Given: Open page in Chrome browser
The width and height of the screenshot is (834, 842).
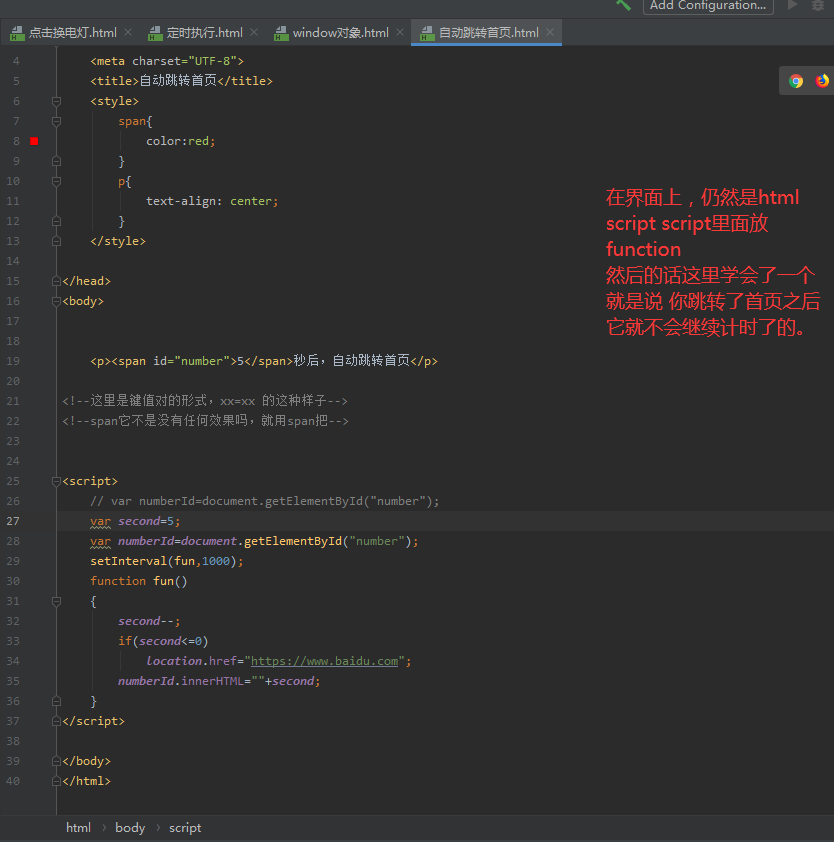Looking at the screenshot, I should [x=796, y=81].
